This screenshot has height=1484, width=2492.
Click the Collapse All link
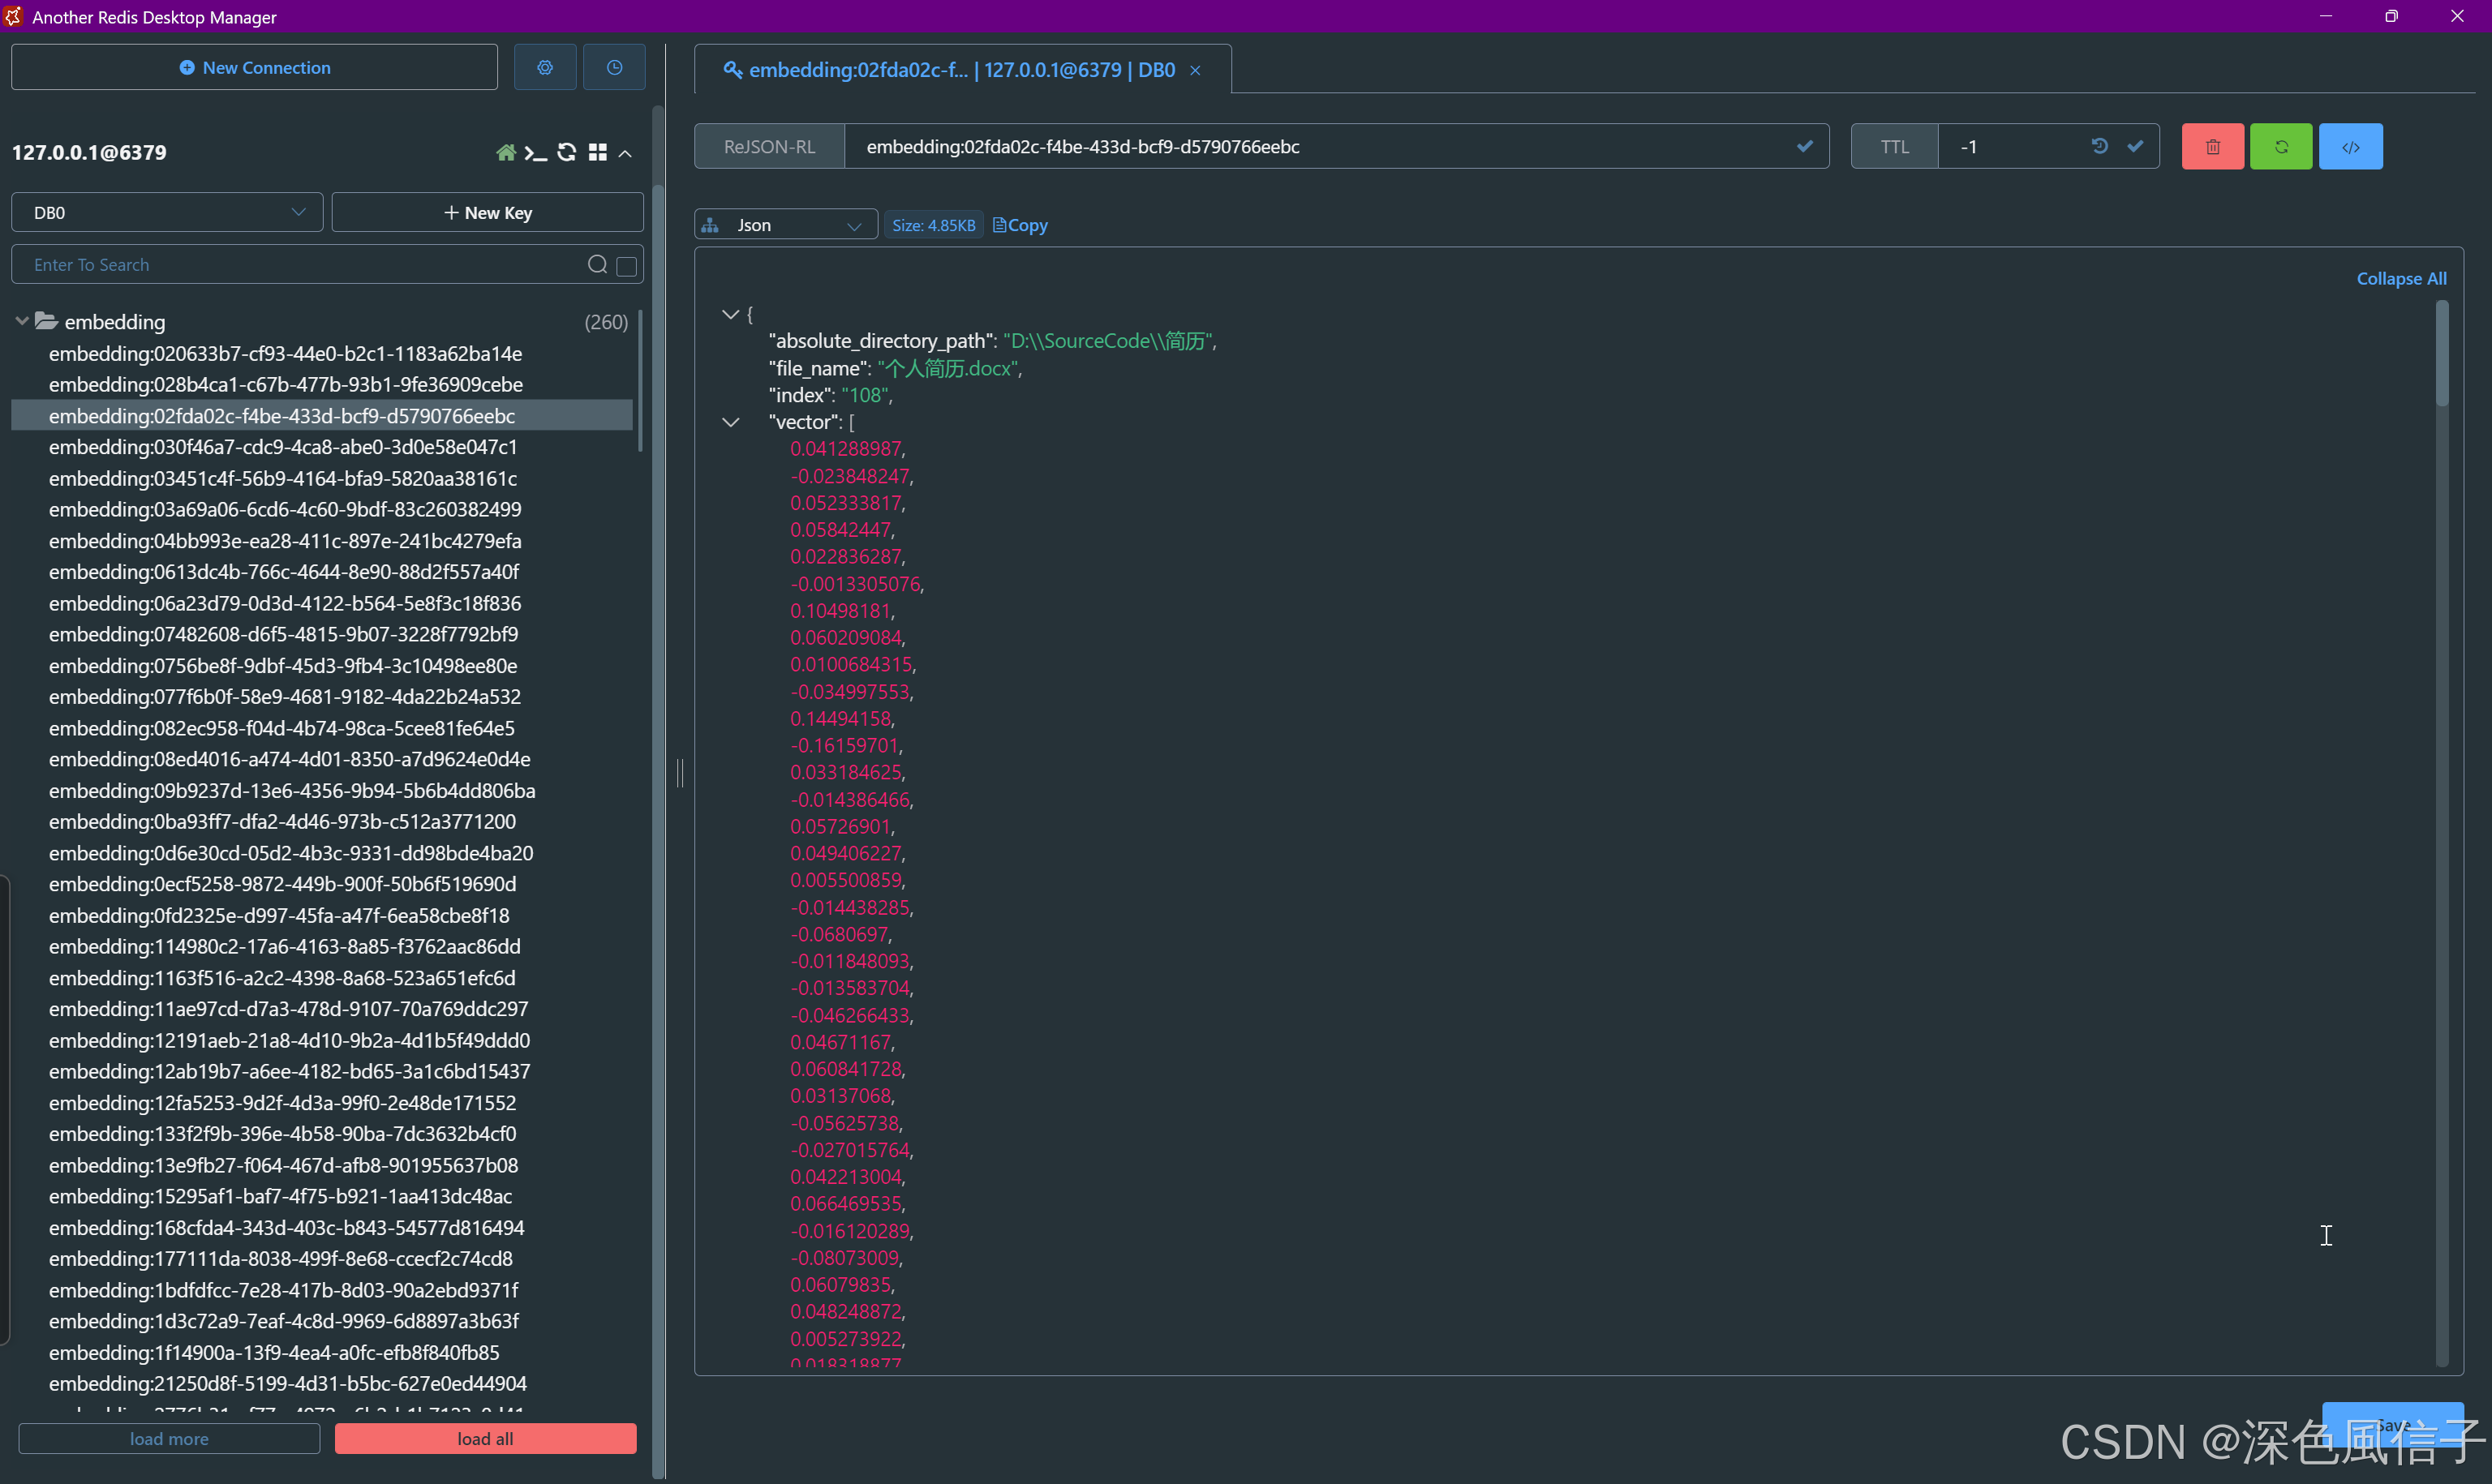point(2401,279)
